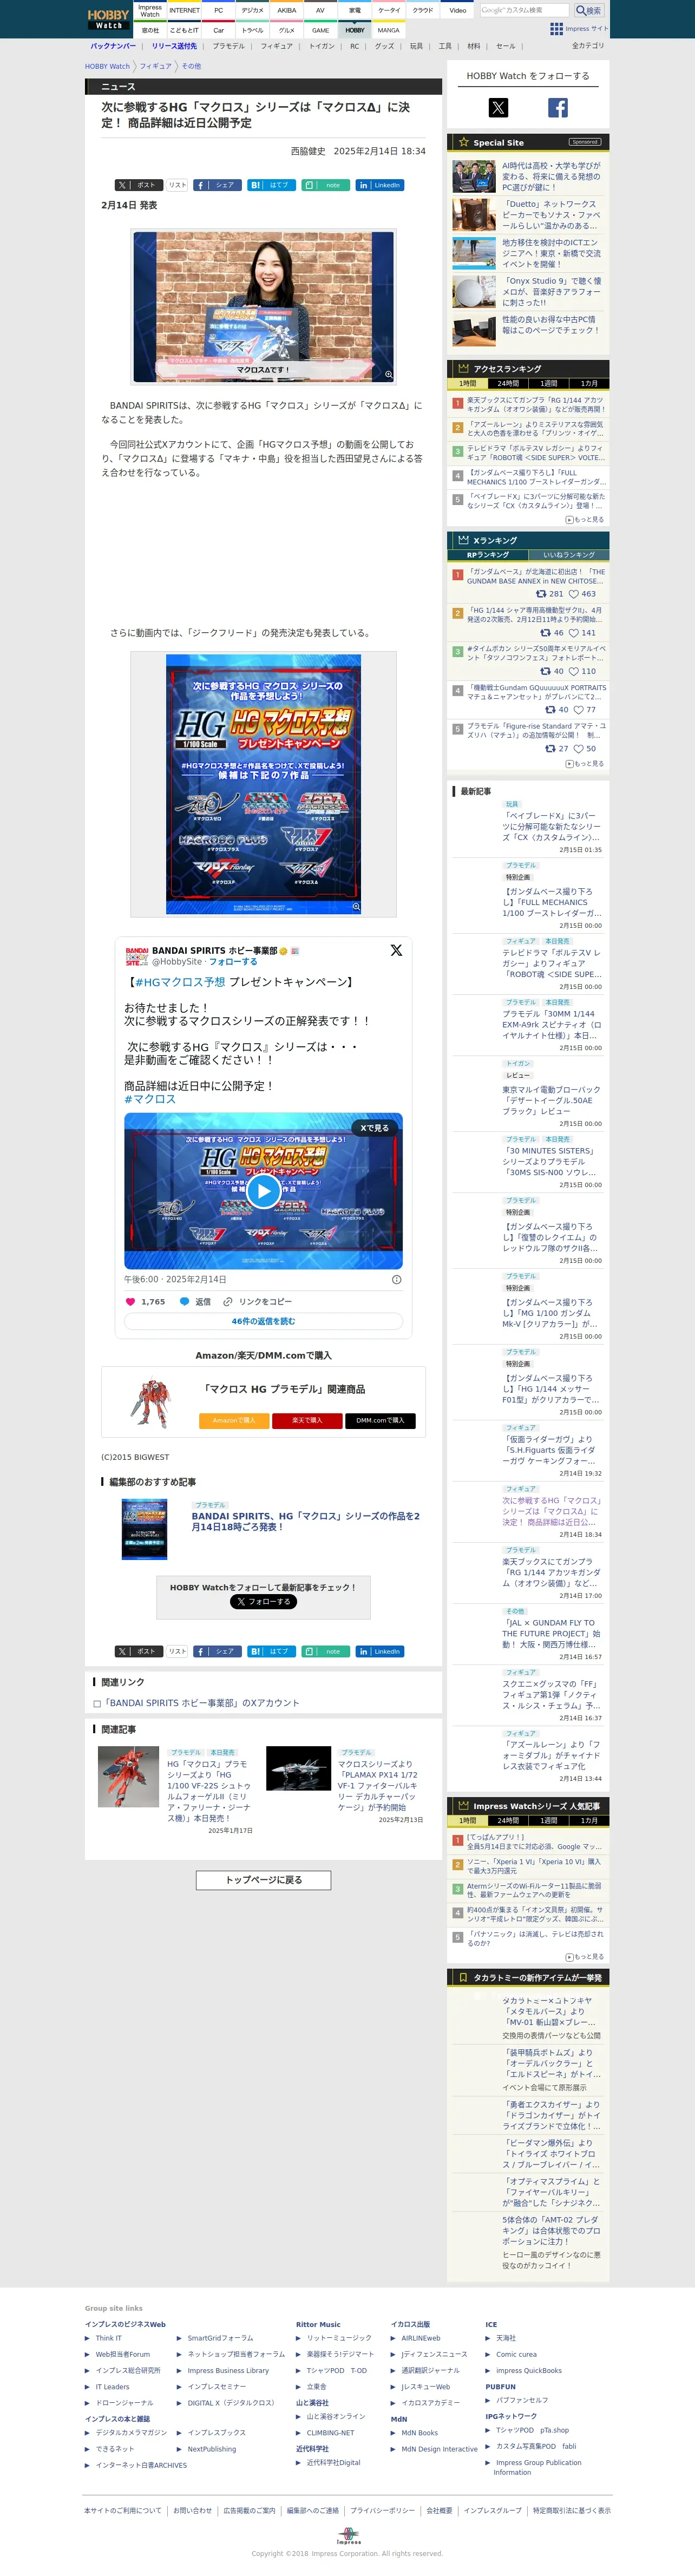Click the magnifier 検索 search button
This screenshot has height=2576, width=695.
point(588,10)
